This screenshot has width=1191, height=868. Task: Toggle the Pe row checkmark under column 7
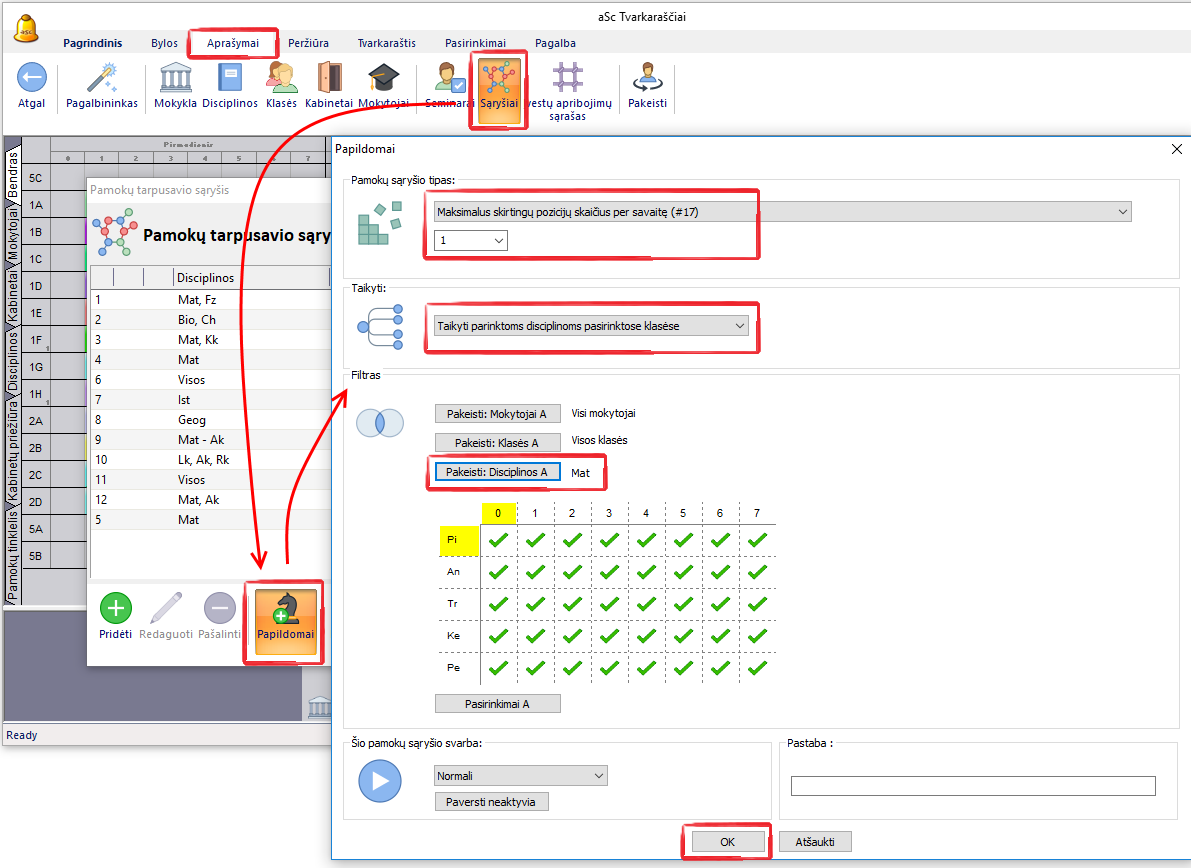757,667
